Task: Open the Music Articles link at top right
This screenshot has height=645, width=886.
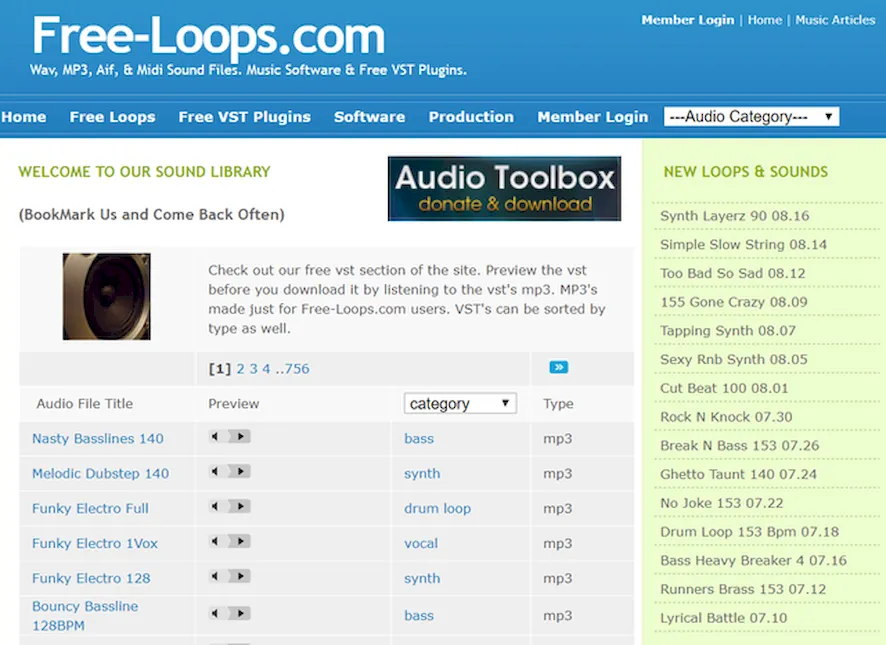Action: click(x=835, y=20)
